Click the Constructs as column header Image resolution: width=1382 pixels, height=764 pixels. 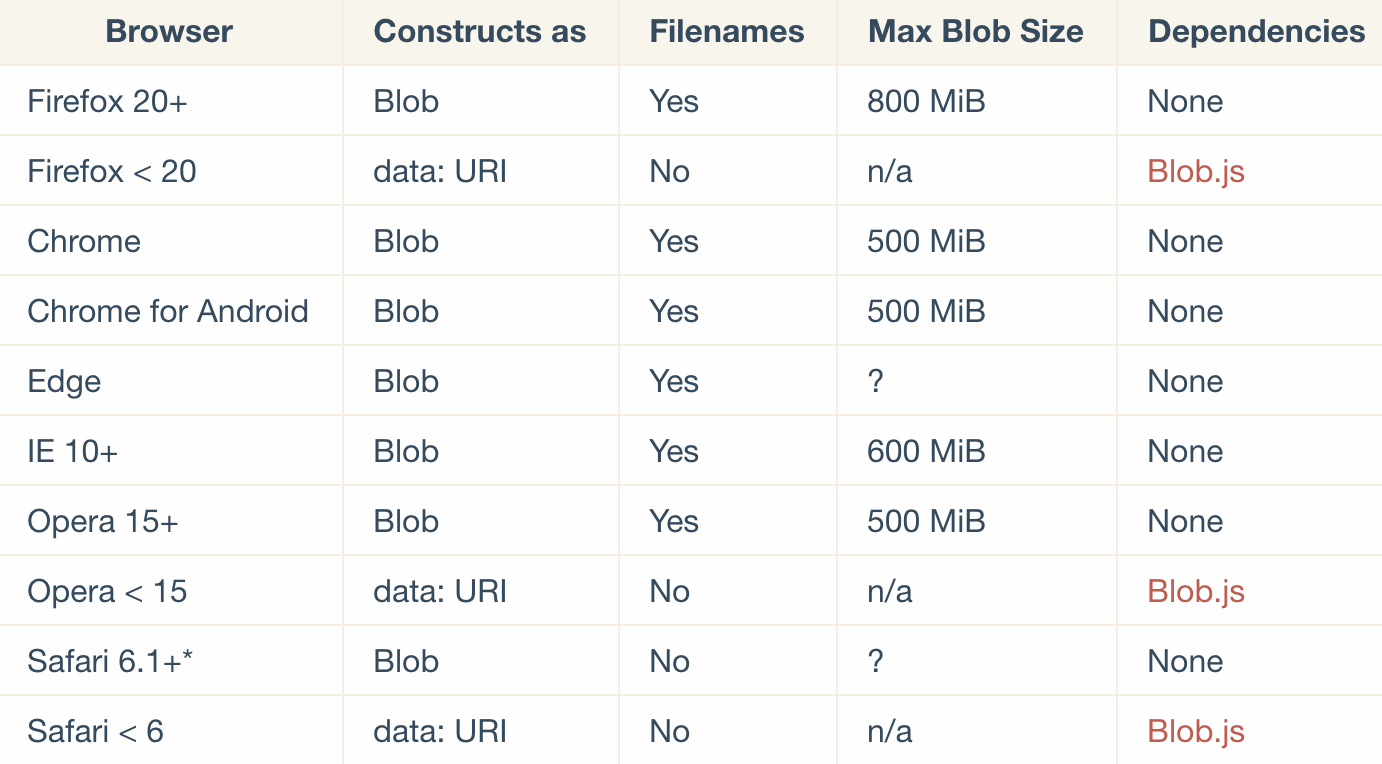pyautogui.click(x=480, y=32)
